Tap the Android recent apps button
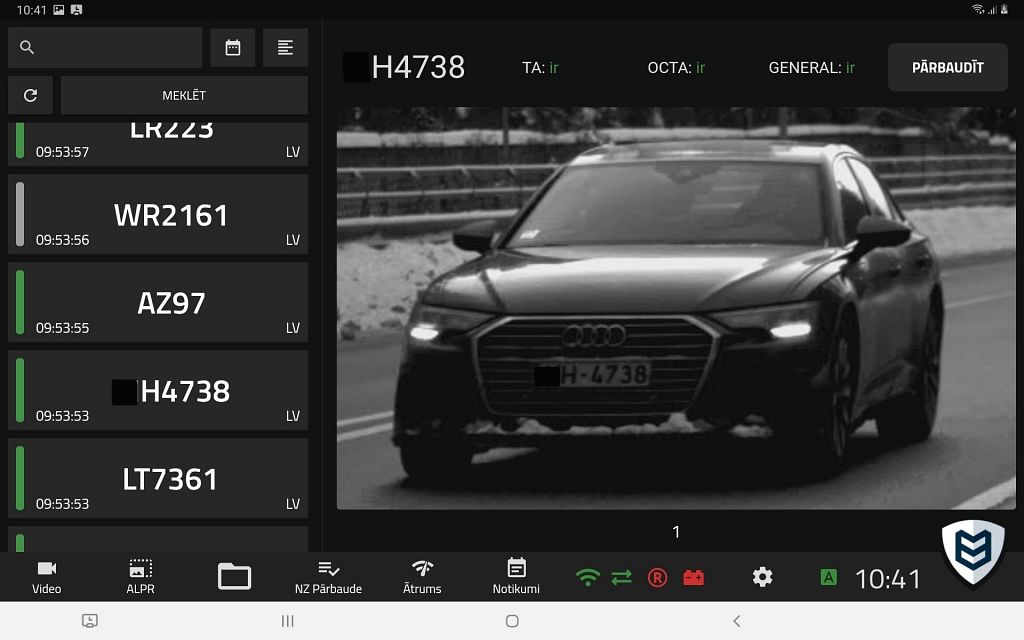 [x=287, y=621]
